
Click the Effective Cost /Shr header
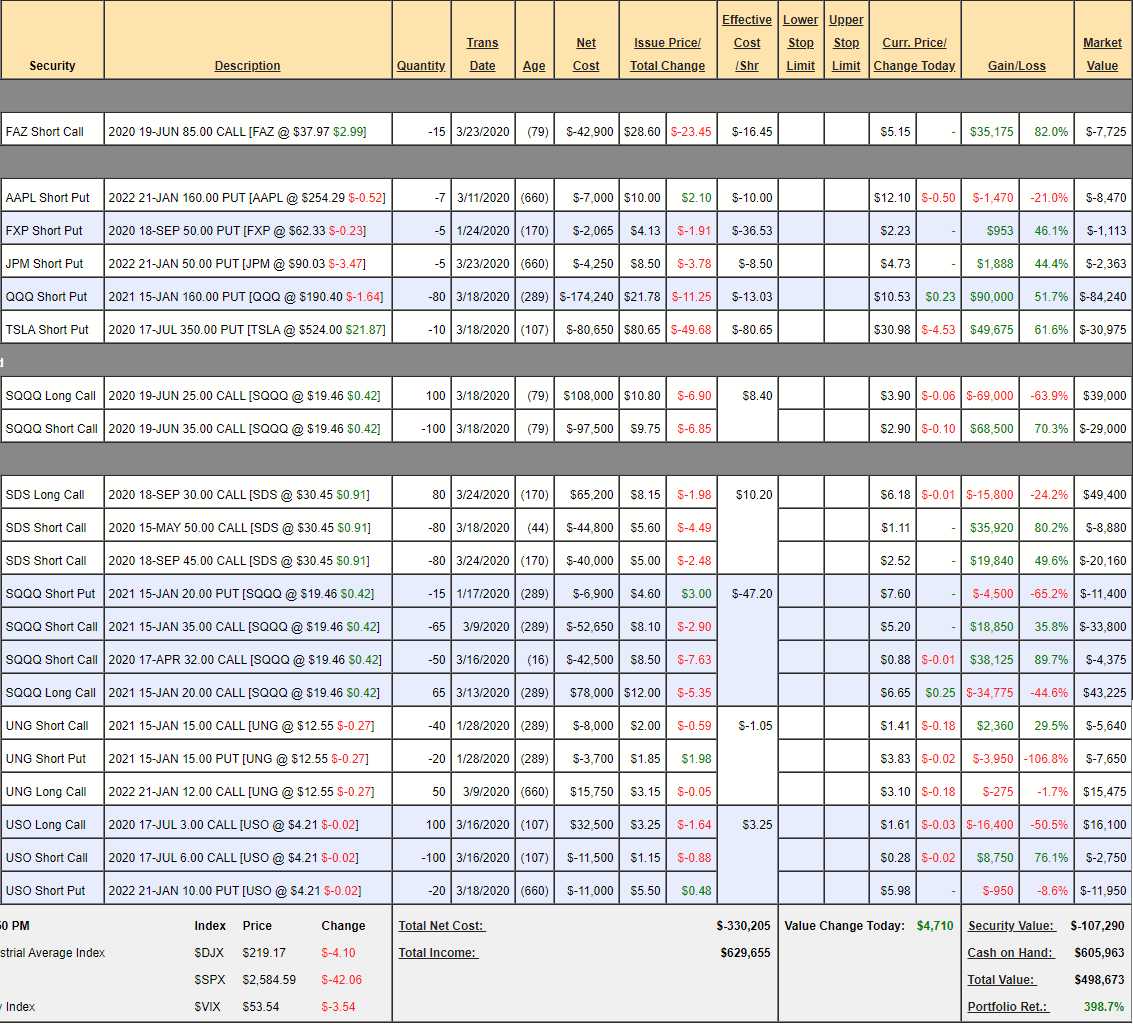coord(747,43)
